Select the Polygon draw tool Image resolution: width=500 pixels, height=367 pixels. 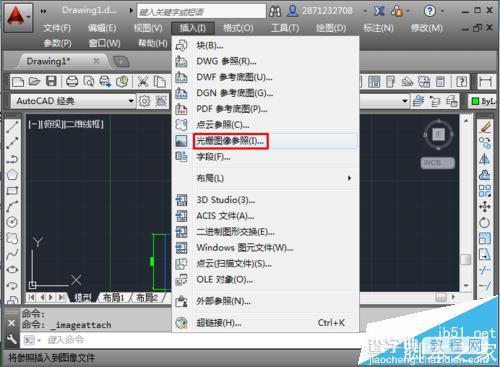(12, 175)
